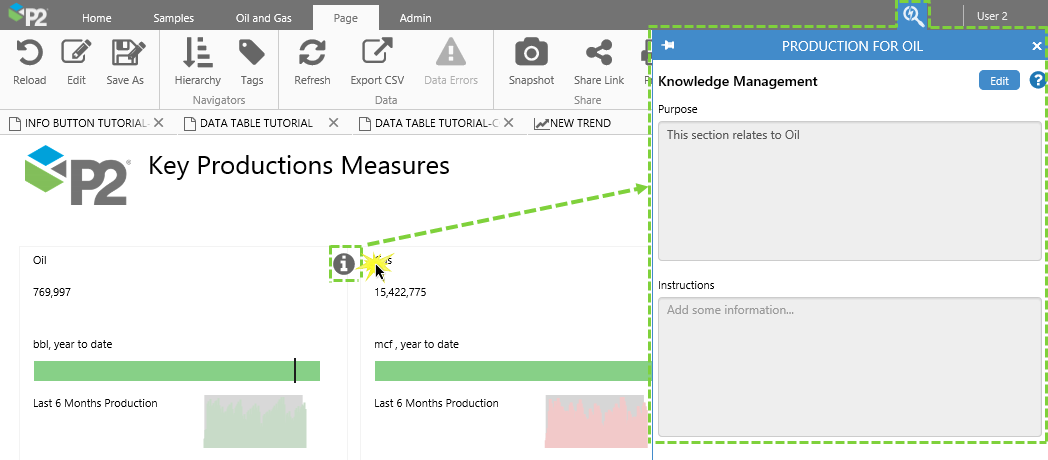The height and width of the screenshot is (460, 1048).
Task: Take a Snapshot with camera icon
Action: [531, 54]
